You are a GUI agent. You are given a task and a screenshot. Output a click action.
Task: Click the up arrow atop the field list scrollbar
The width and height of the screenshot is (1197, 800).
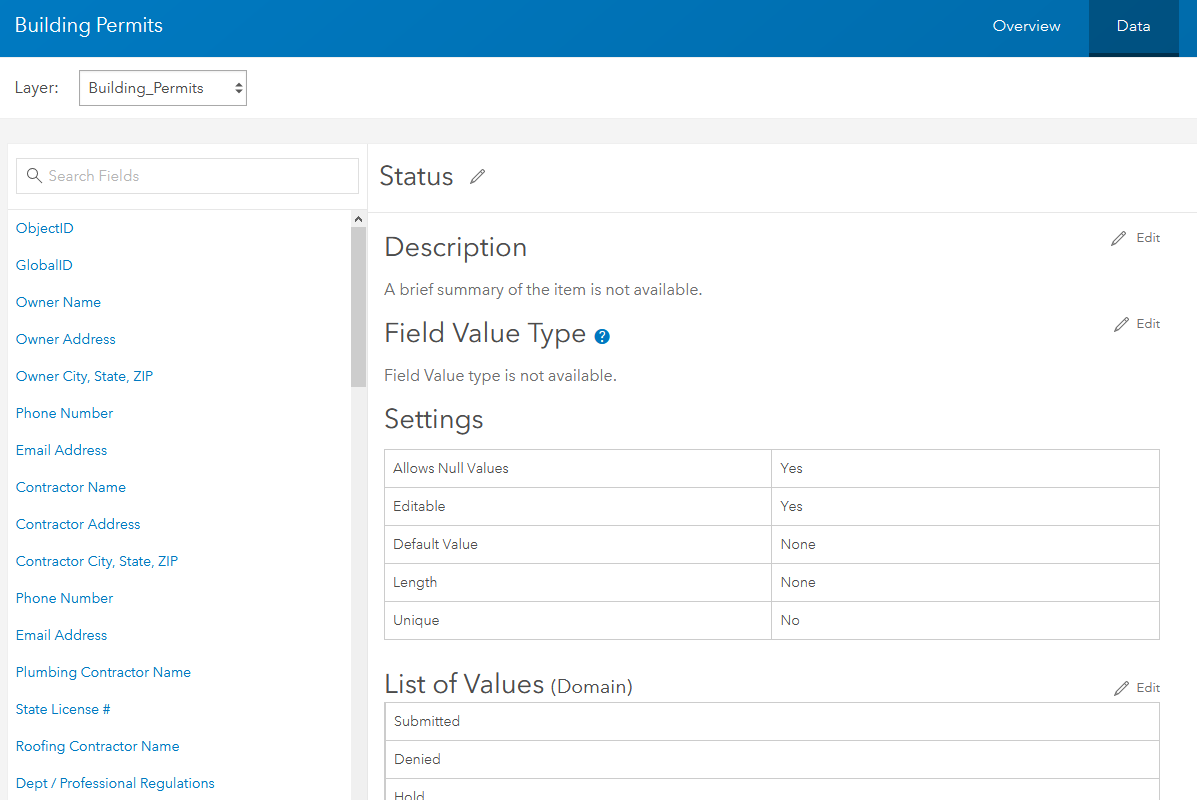pos(358,217)
